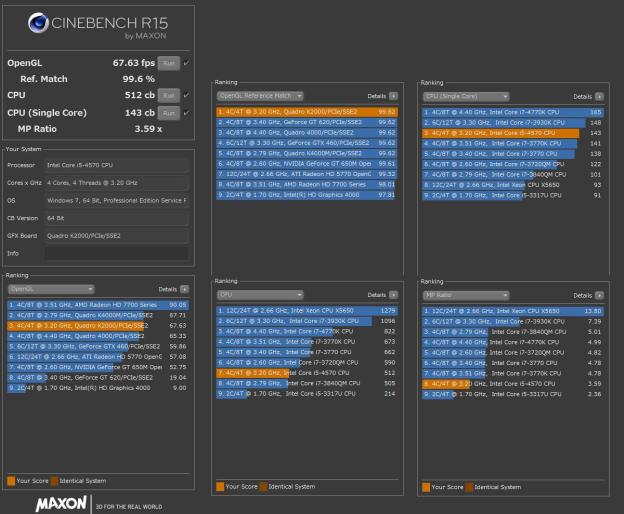
Task: Click the OS field showing Windows 7
Action: coord(116,201)
